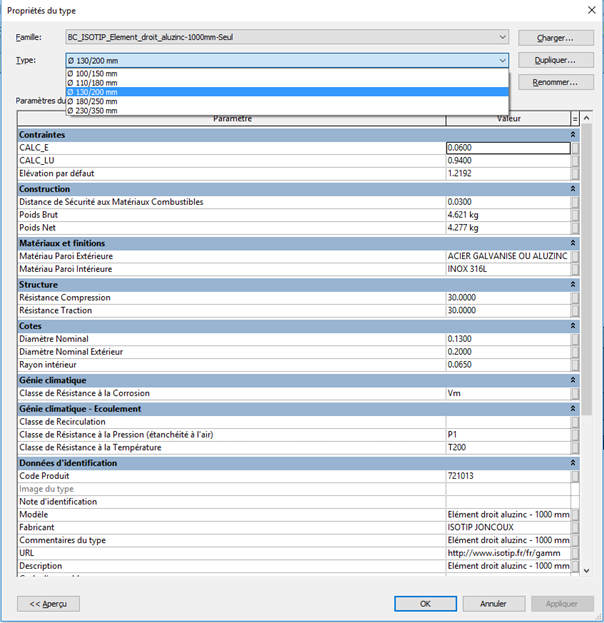Click the associate button for Matériau Paroi Intérieure
This screenshot has height=623, width=604.
[575, 269]
